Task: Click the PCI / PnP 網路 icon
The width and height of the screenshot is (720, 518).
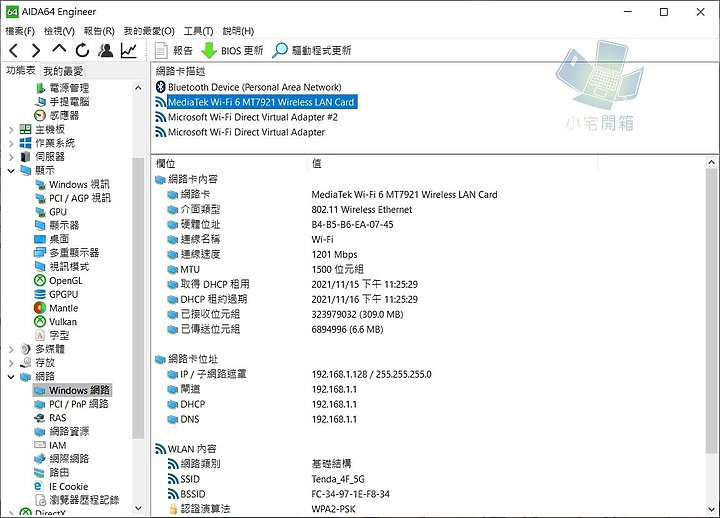Action: click(40, 404)
